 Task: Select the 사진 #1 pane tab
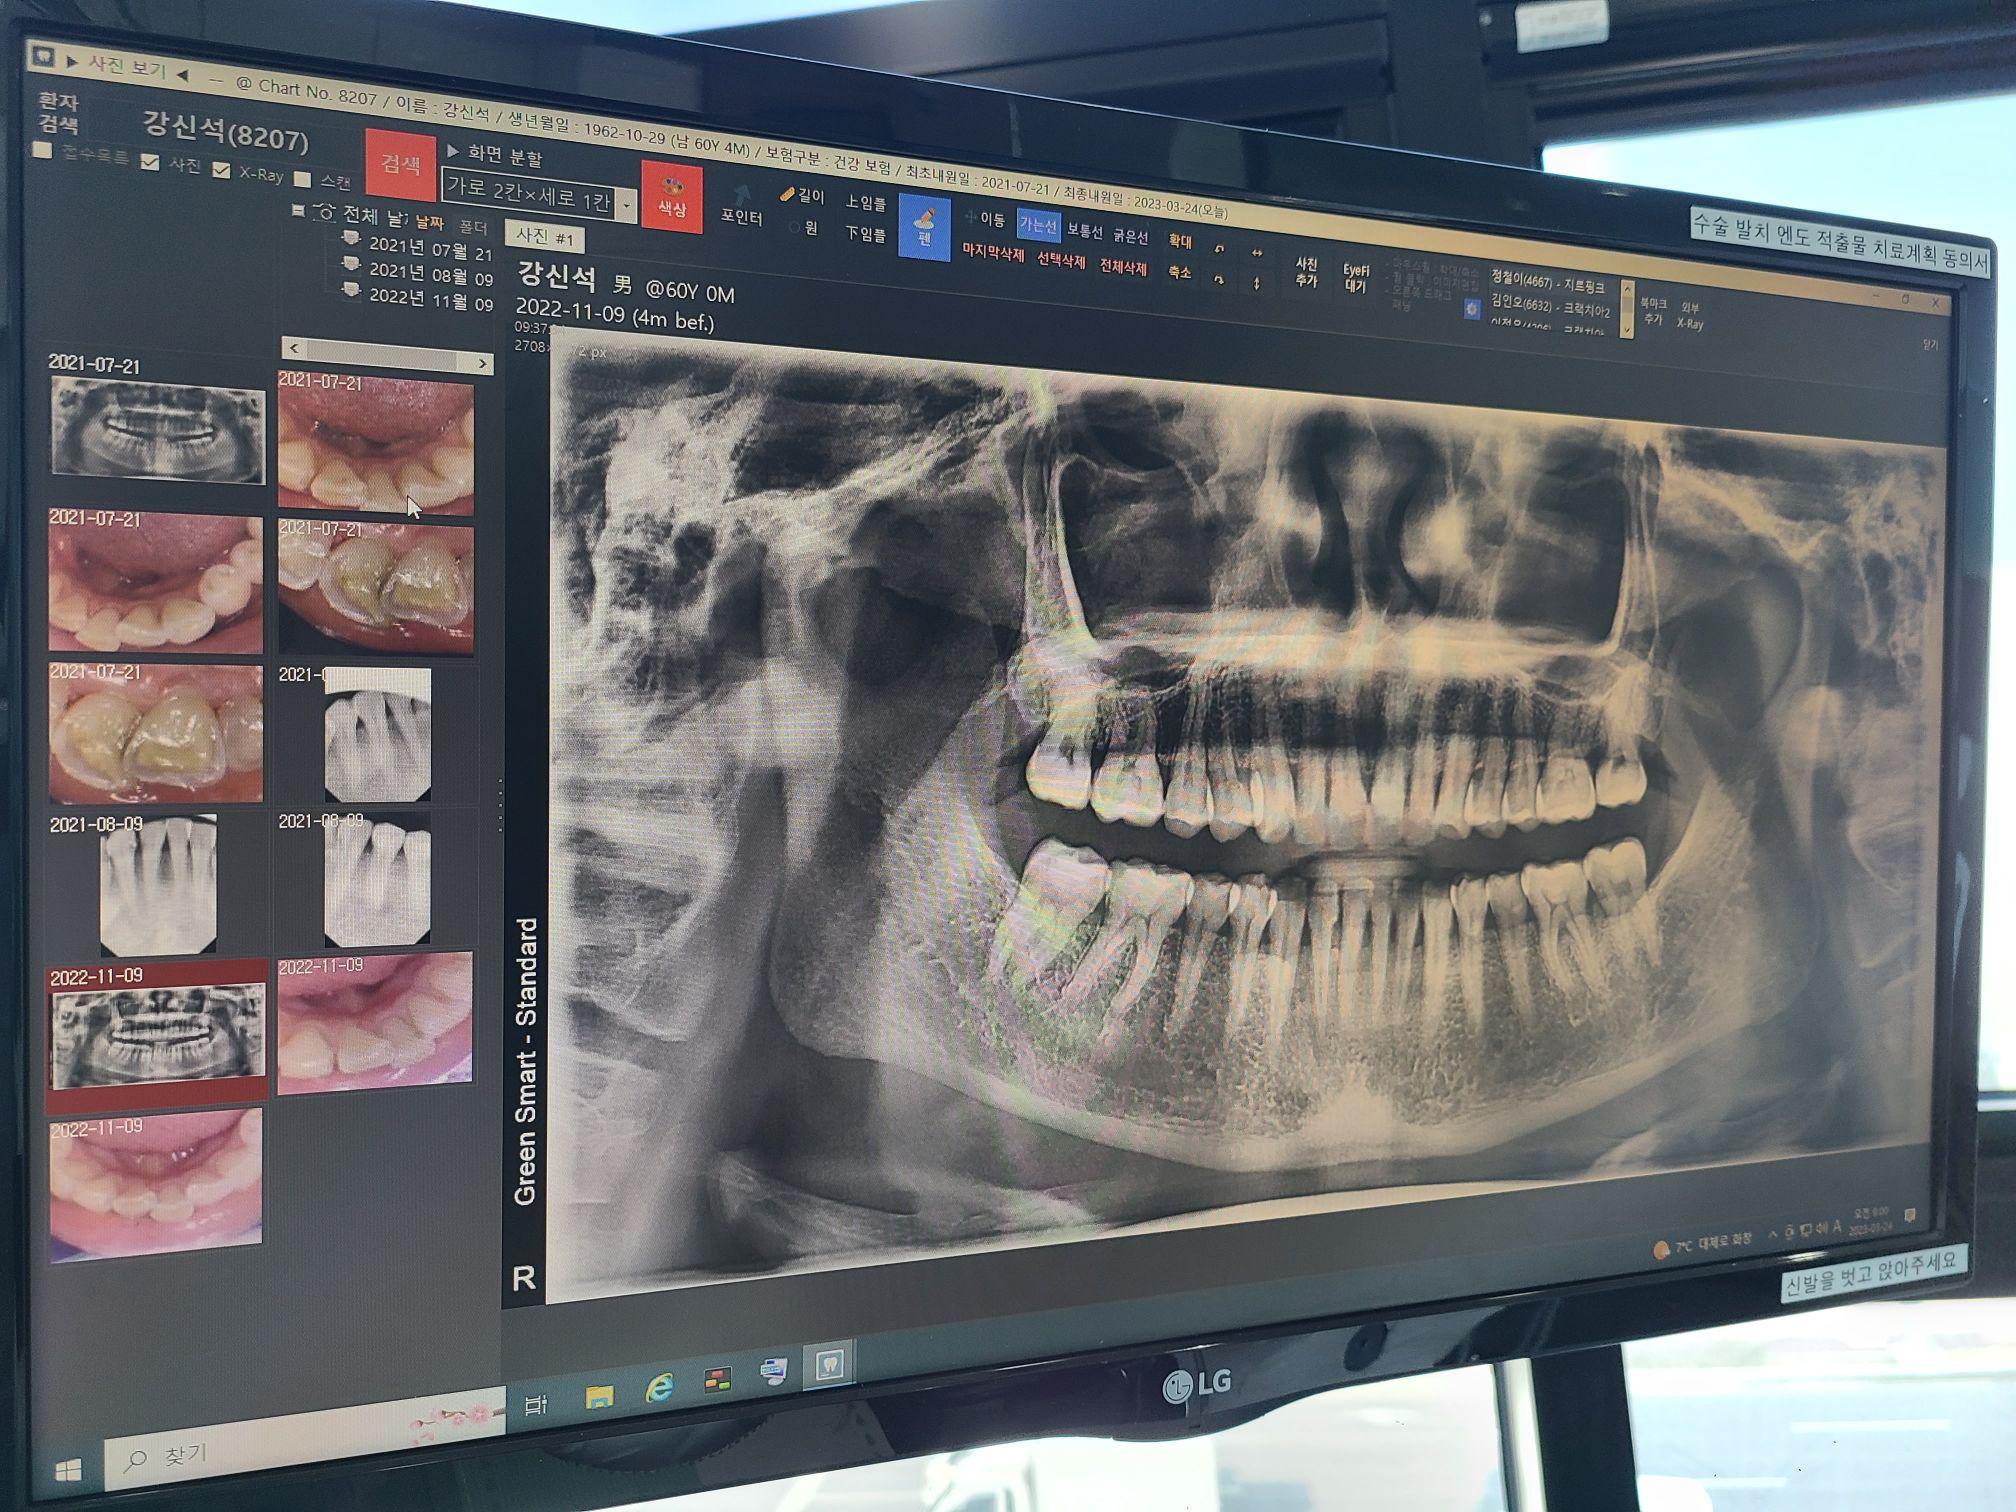tap(544, 236)
